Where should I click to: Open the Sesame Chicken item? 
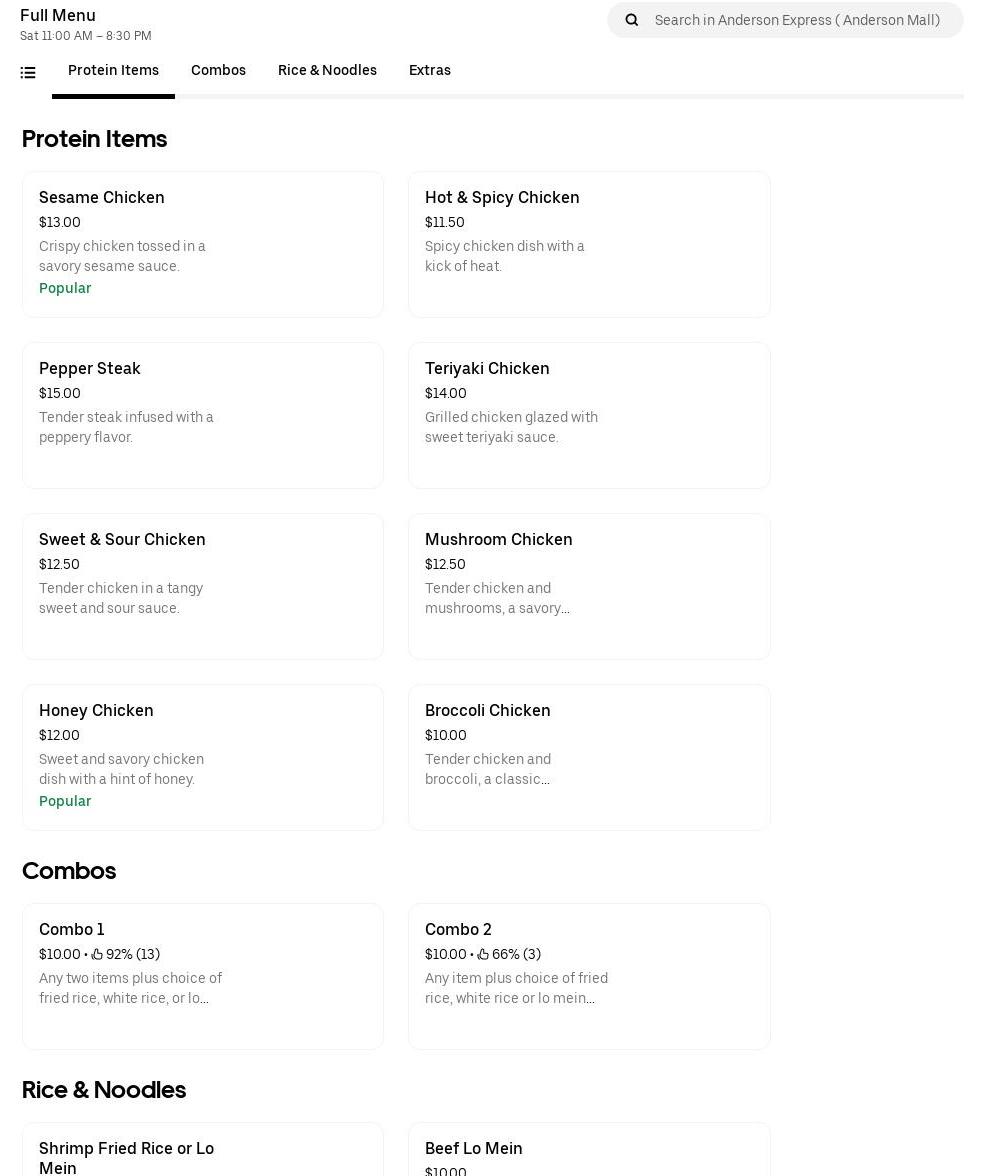pyautogui.click(x=203, y=244)
